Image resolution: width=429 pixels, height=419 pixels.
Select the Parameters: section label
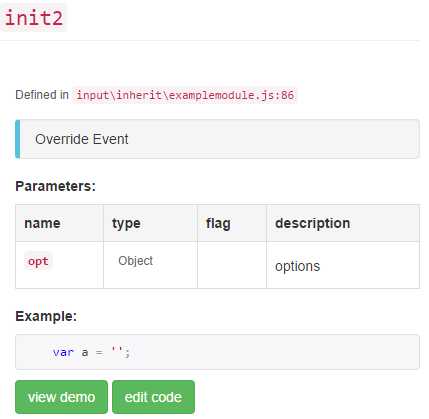click(56, 186)
